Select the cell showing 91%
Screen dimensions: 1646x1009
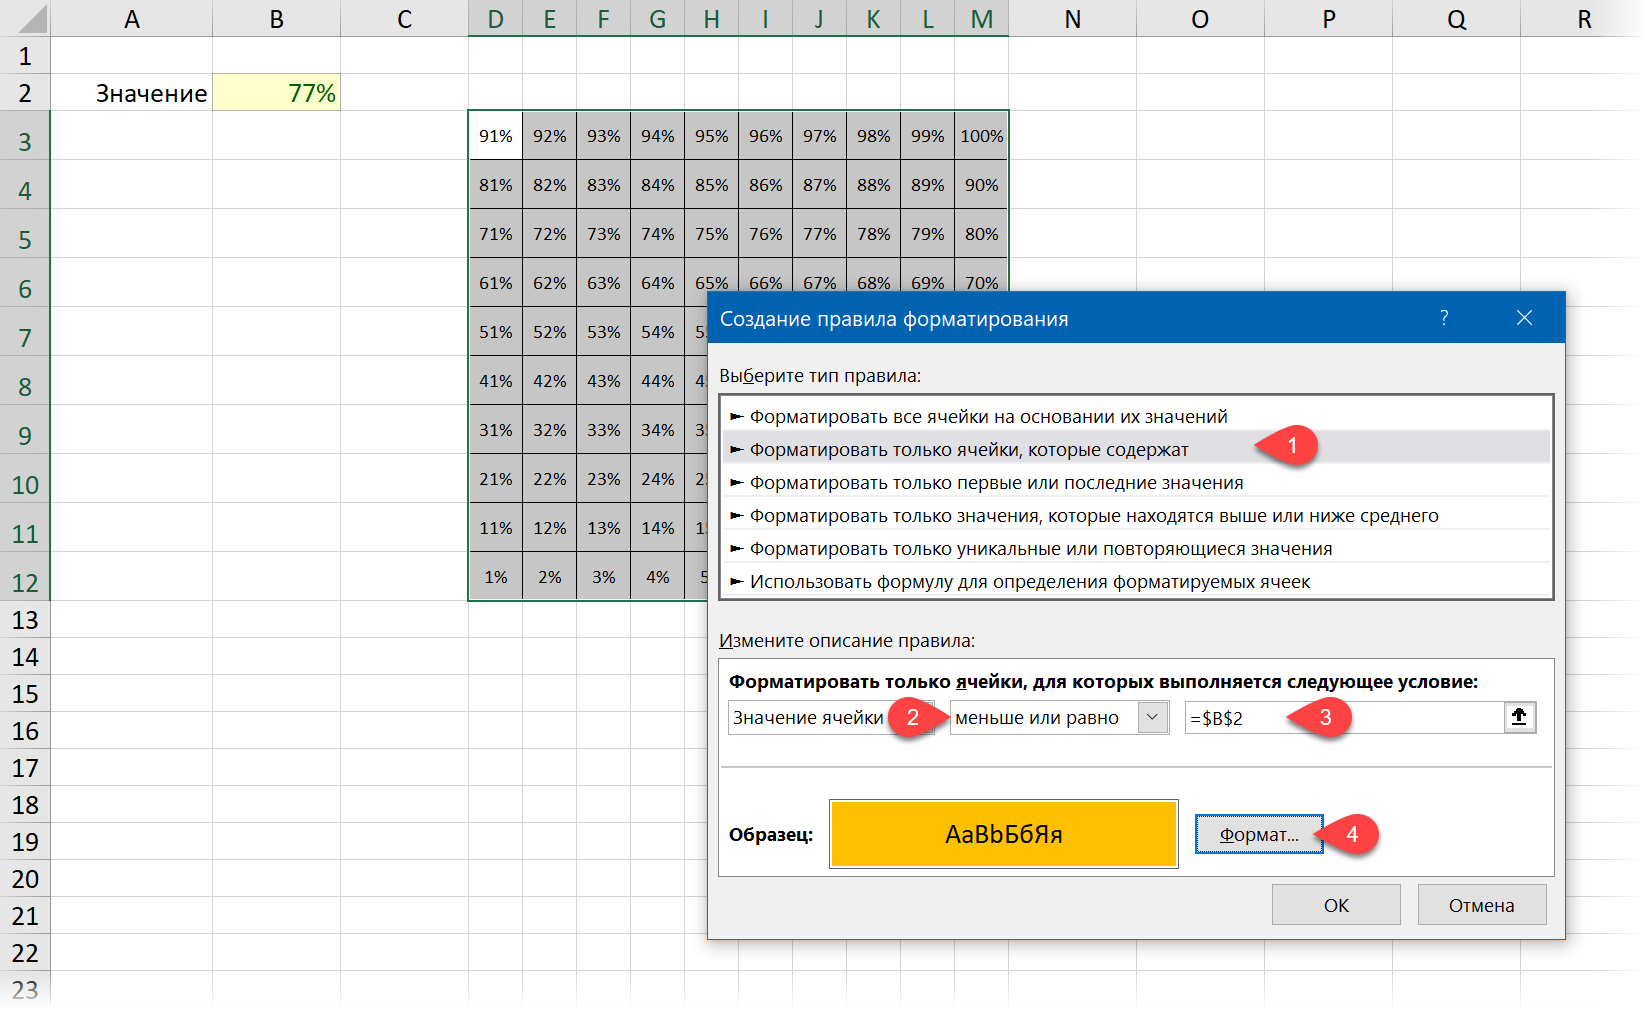pos(495,136)
